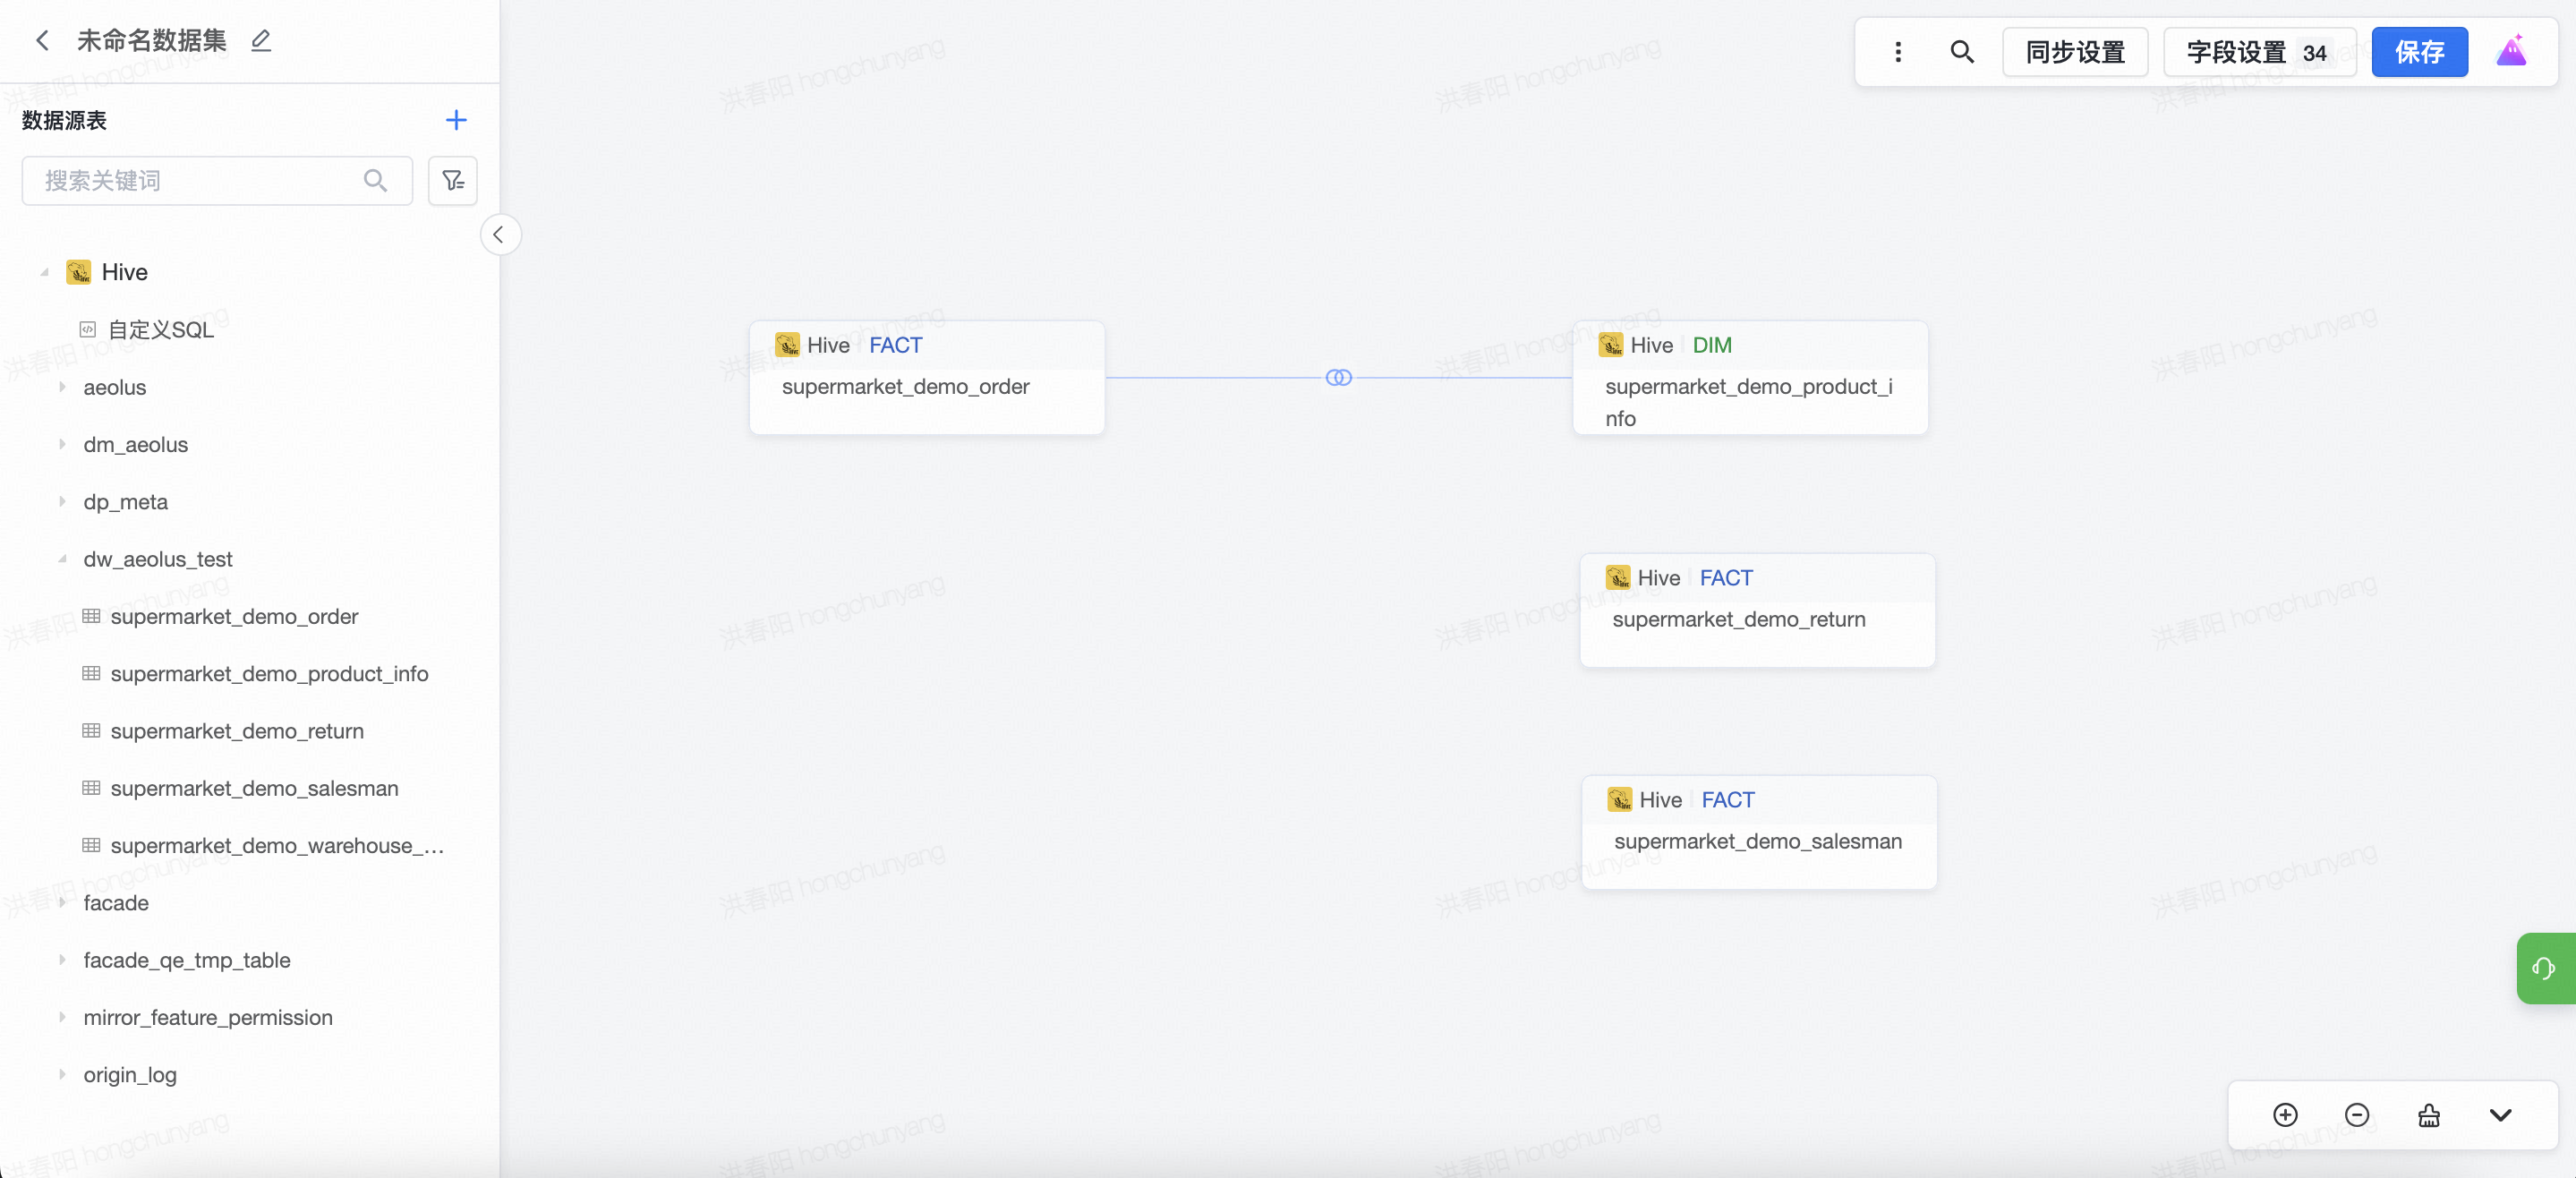
Task: Click the join icon between order and product tables
Action: point(1338,377)
